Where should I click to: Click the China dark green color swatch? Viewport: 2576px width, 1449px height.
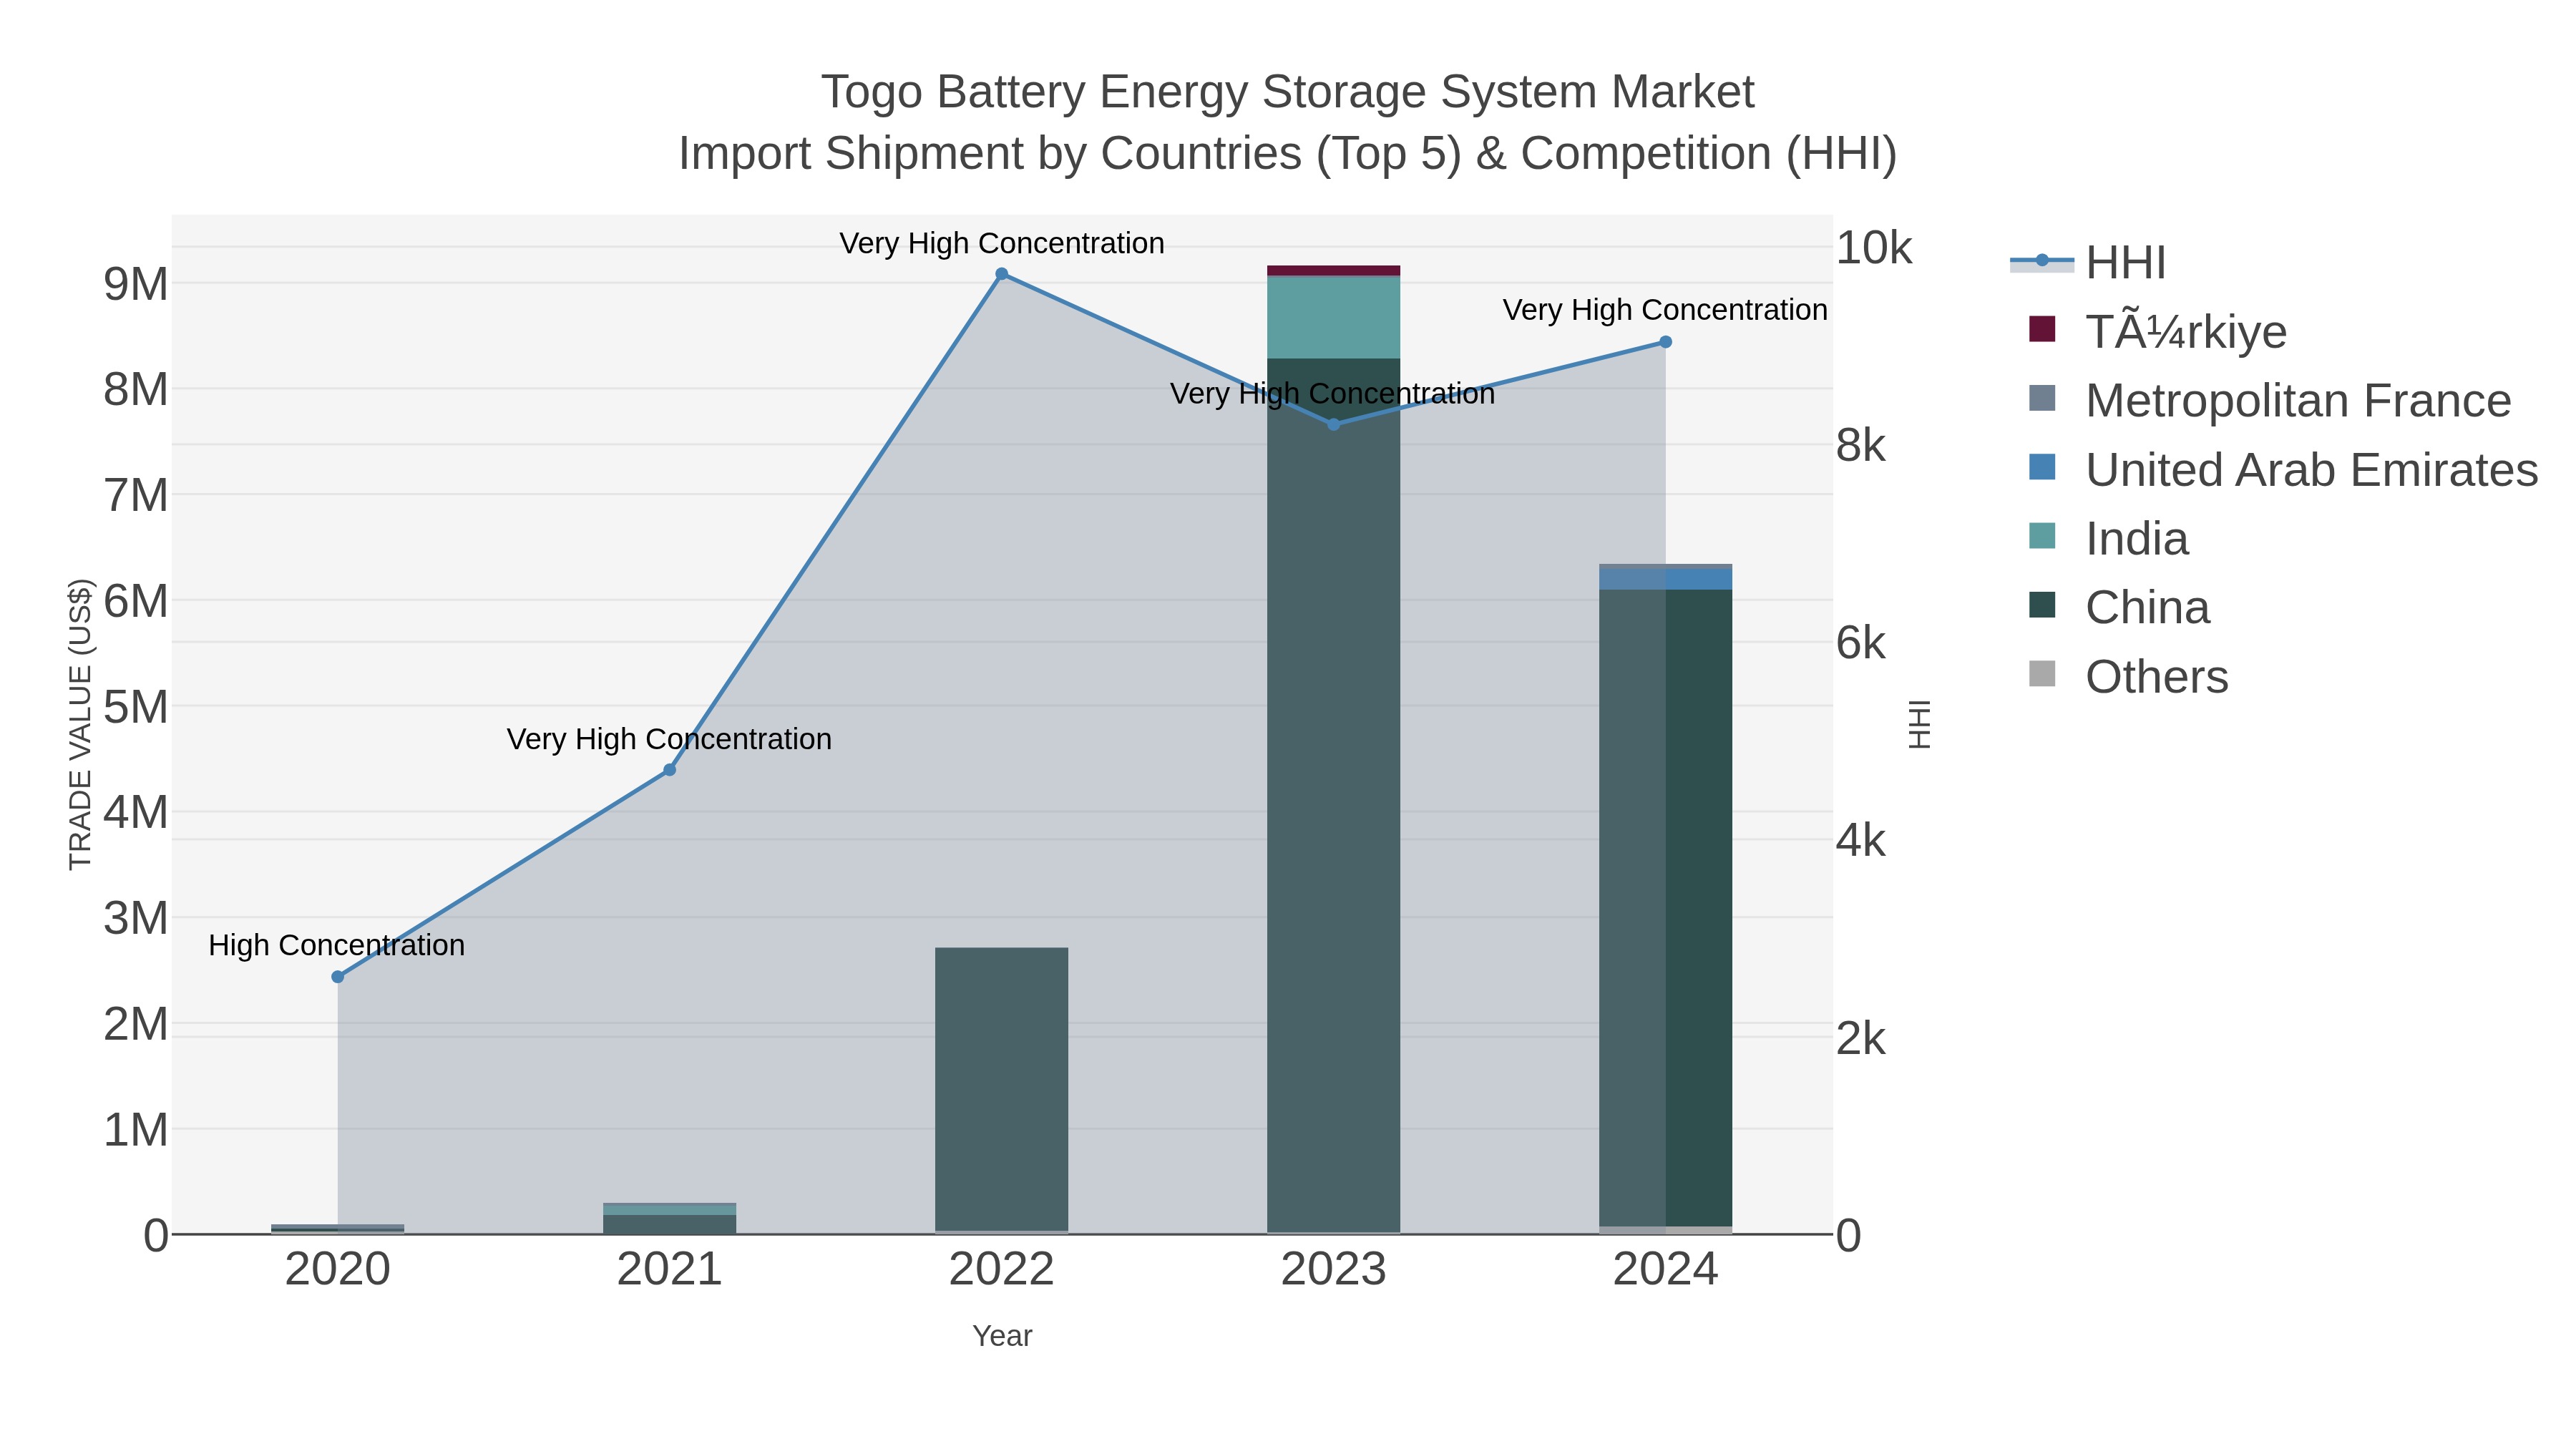coord(2042,605)
